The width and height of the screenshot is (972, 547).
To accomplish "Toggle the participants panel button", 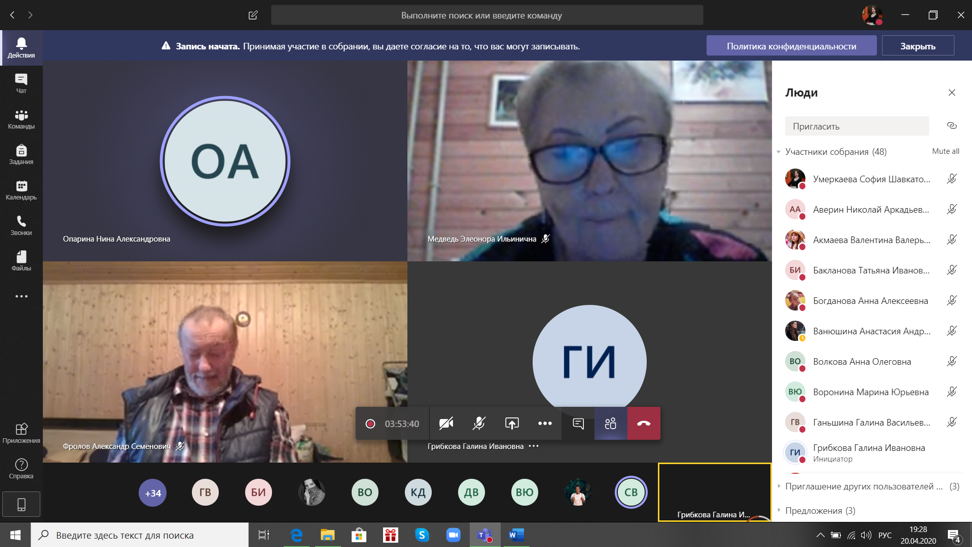I will click(x=610, y=424).
